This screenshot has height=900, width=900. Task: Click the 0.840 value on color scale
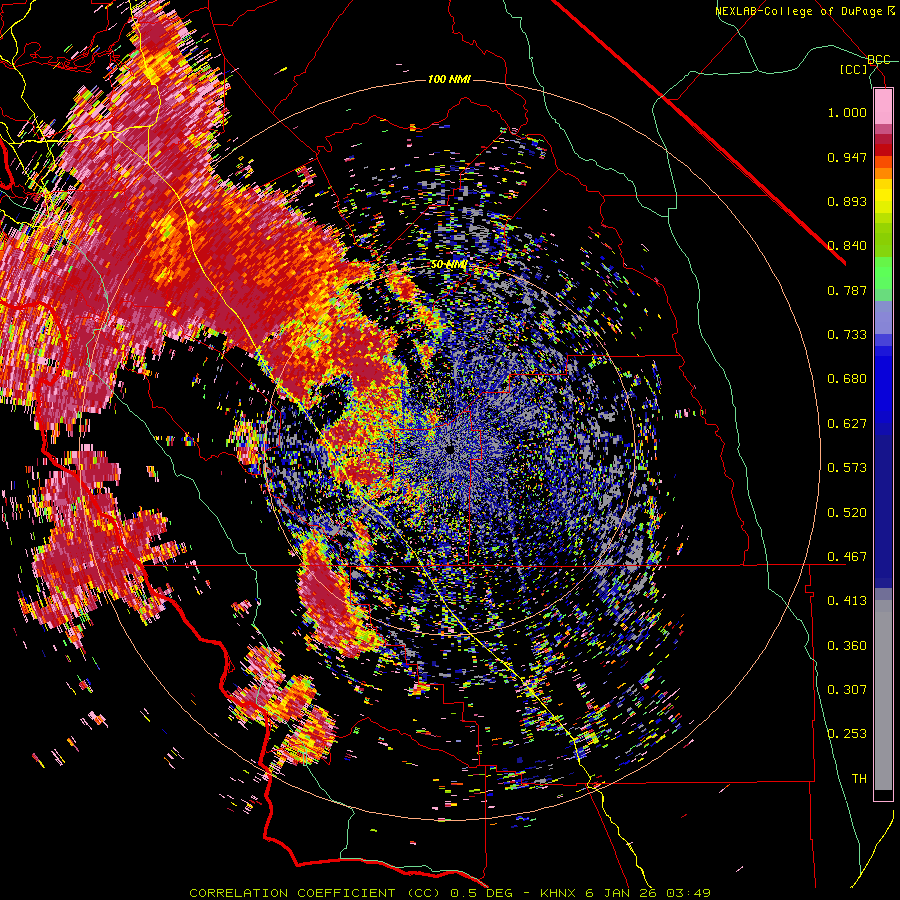tap(847, 246)
